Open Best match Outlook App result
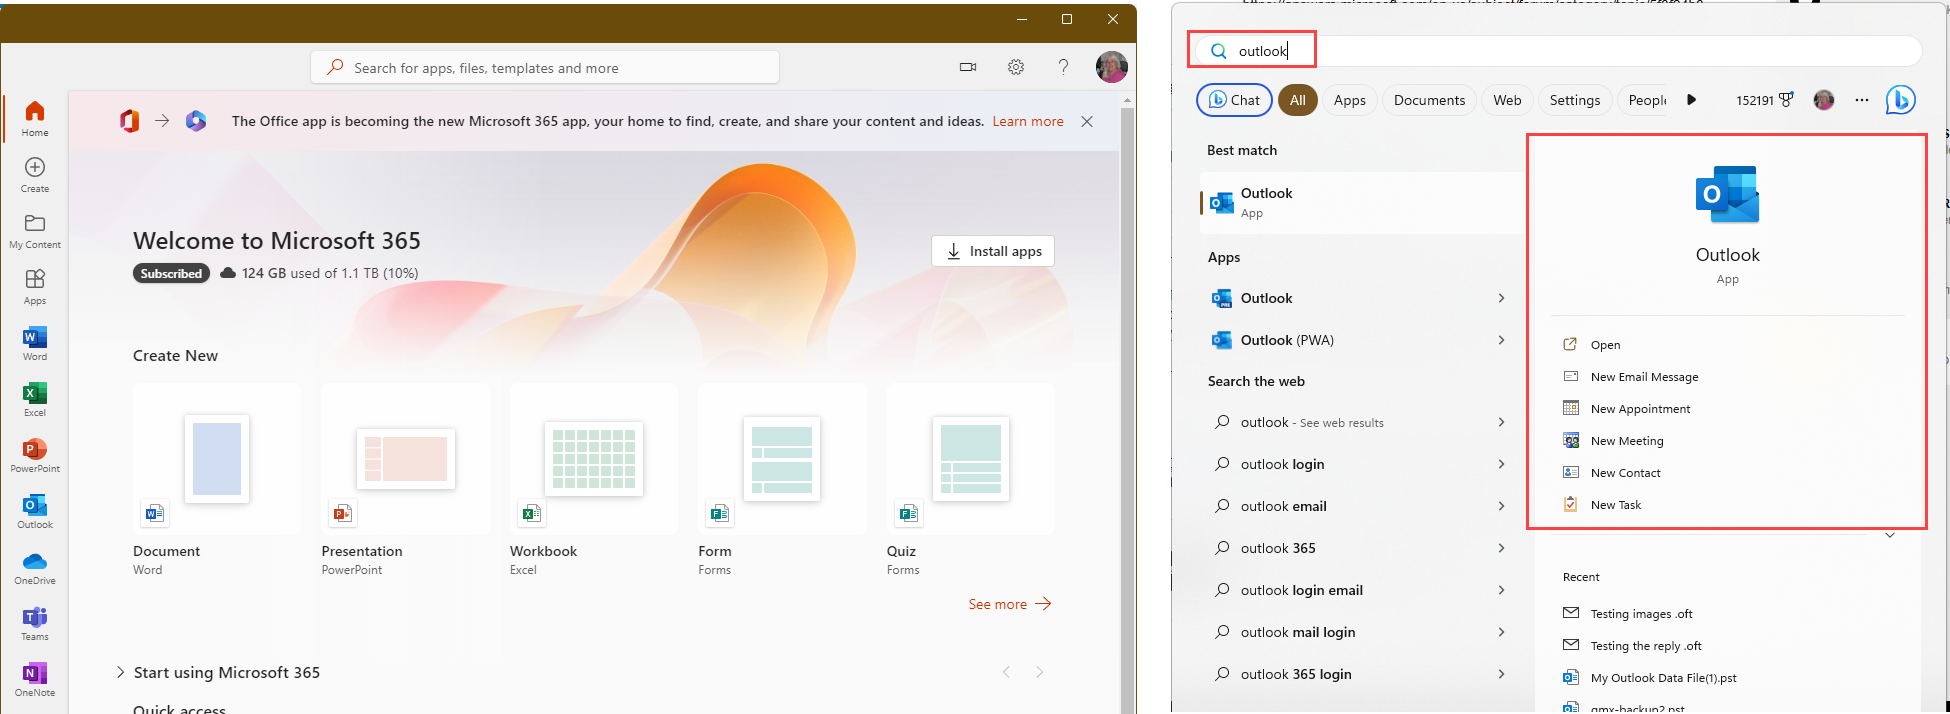Viewport: 1950px width, 714px height. click(1360, 202)
